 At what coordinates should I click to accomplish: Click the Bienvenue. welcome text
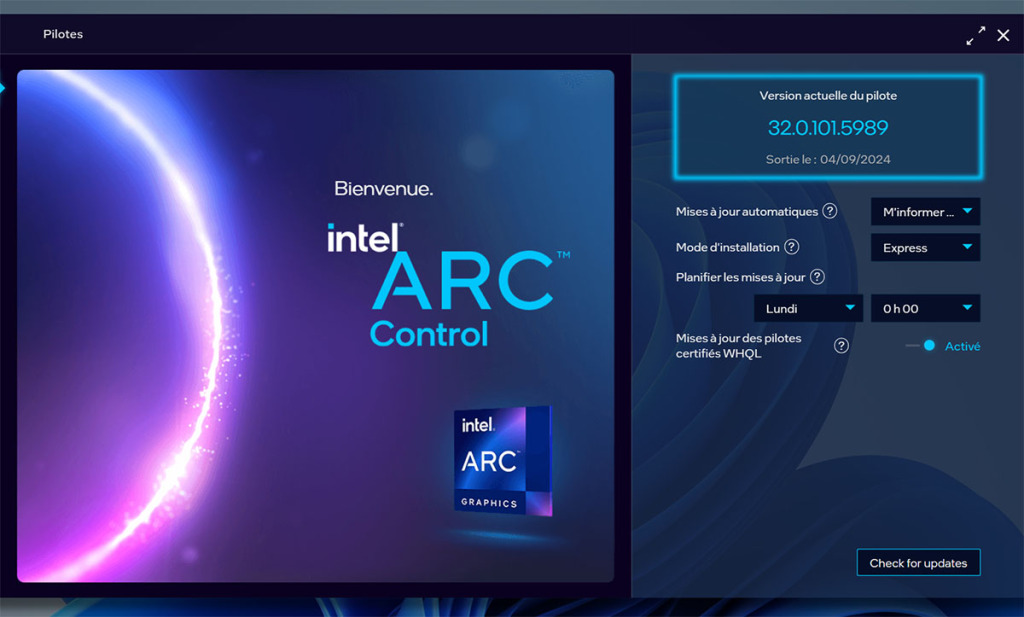[x=383, y=189]
